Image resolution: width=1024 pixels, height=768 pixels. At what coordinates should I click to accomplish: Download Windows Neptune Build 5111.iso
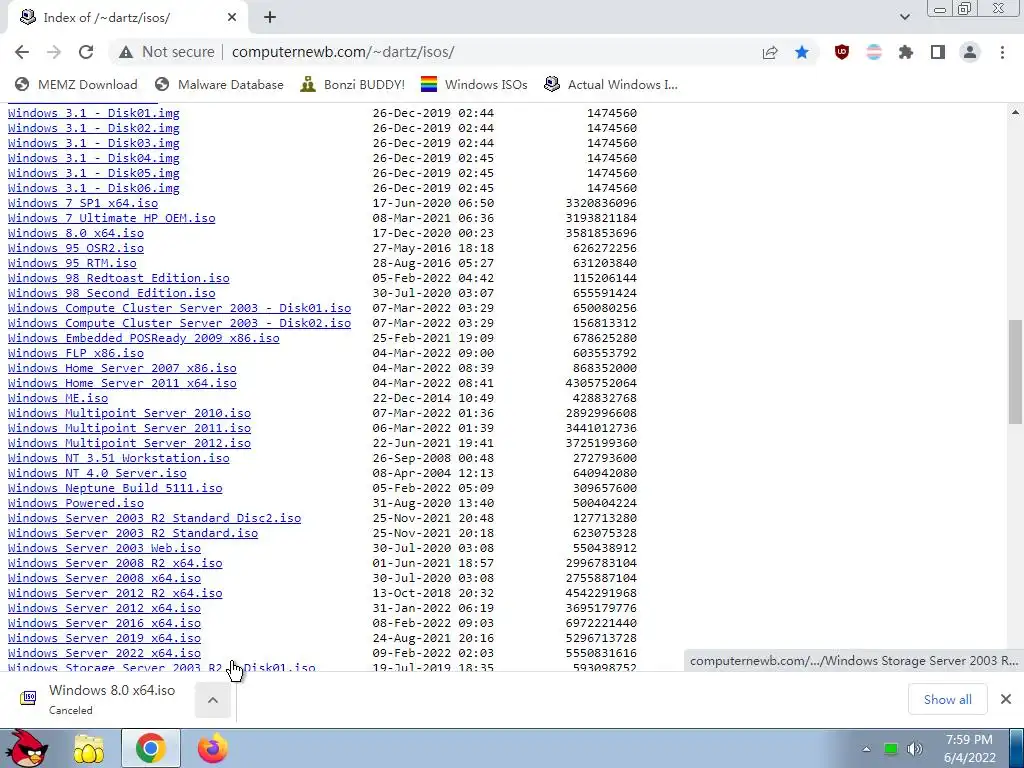[x=115, y=488]
